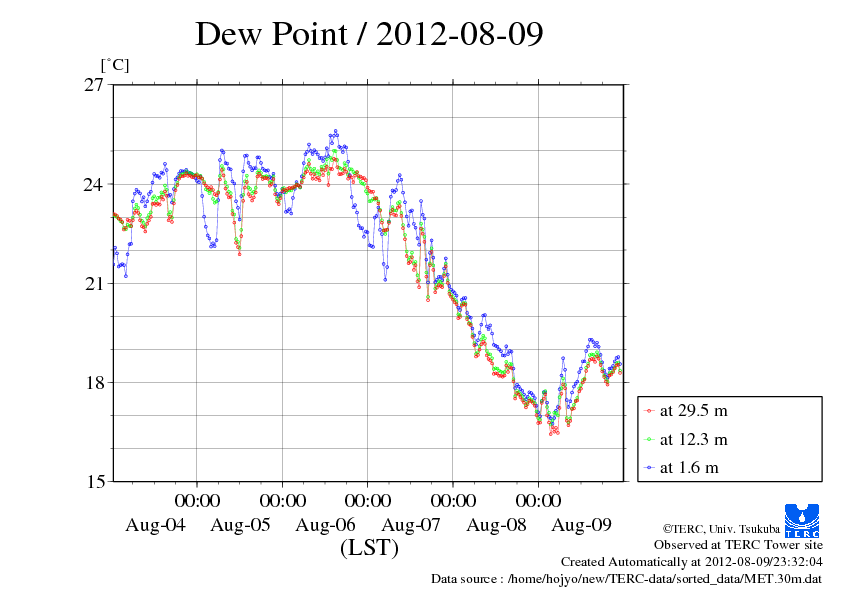This screenshot has width=842, height=595.
Task: Click the y-axis value 24
Action: pos(94,184)
